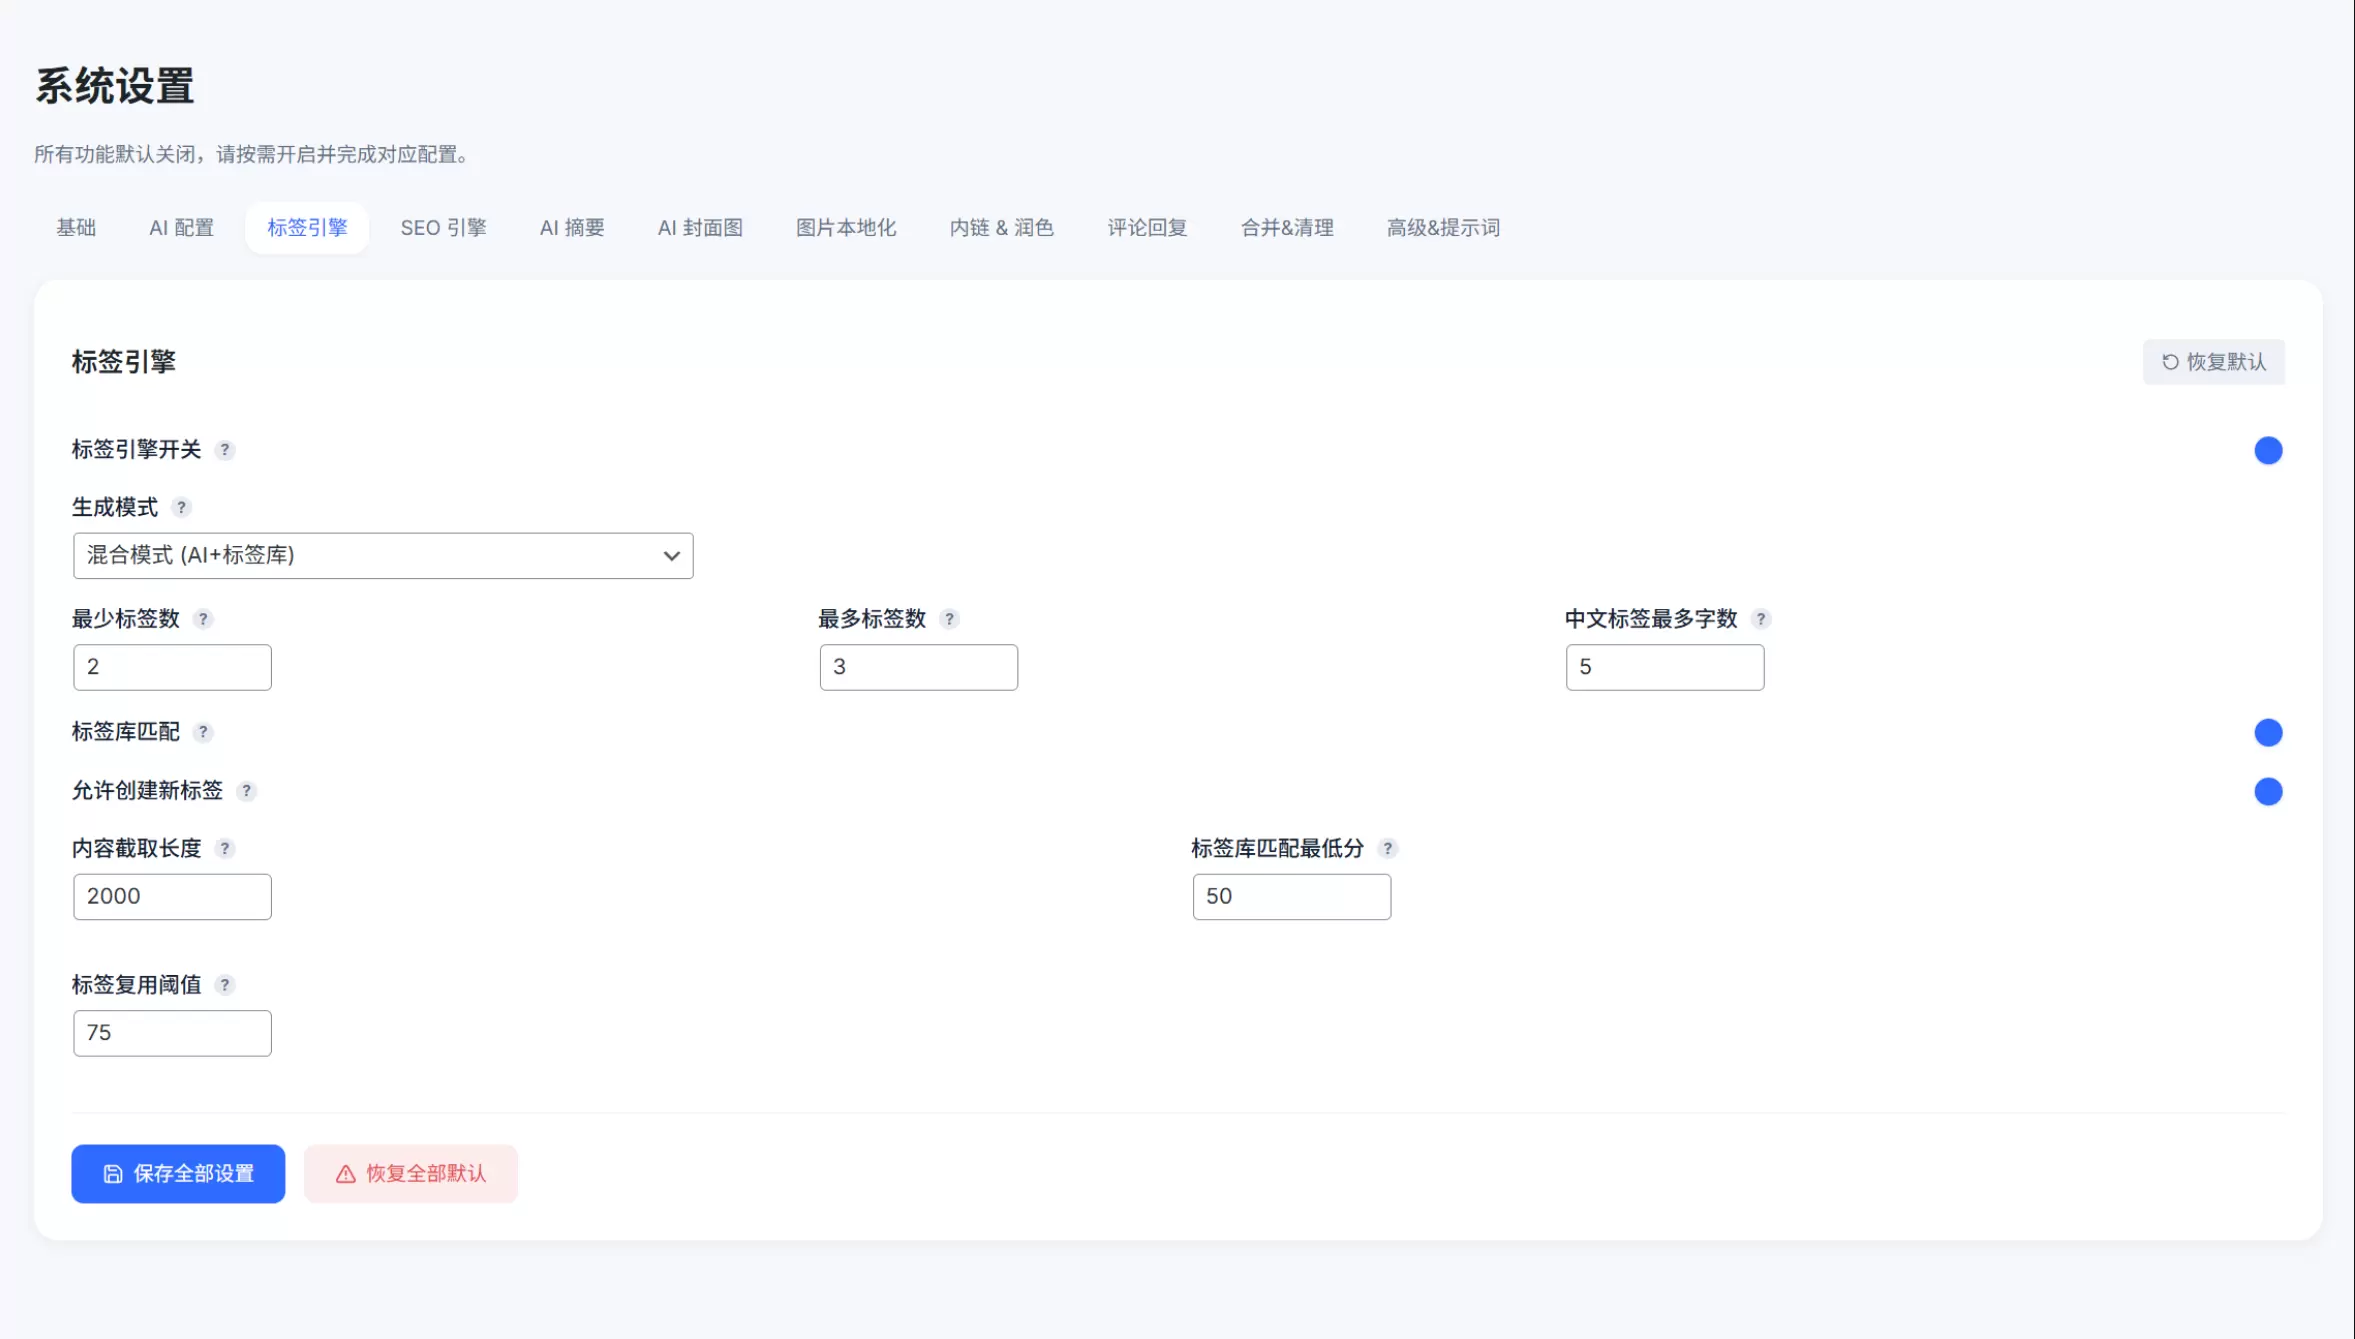Click help icon beside 中文标签最多字数
Image resolution: width=2355 pixels, height=1339 pixels.
(1760, 619)
